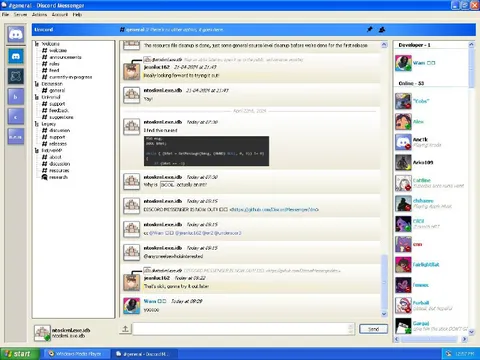Click the member list vertical scrollbar thumb
Viewport: 480px width, 360px height.
point(471,68)
